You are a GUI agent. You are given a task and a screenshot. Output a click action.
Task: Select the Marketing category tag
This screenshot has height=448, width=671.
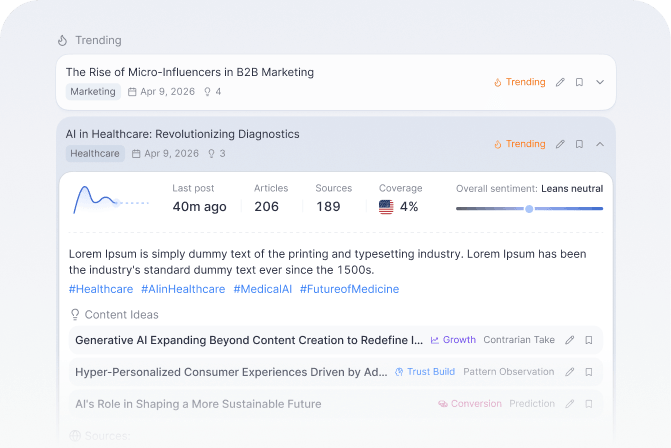(x=93, y=92)
